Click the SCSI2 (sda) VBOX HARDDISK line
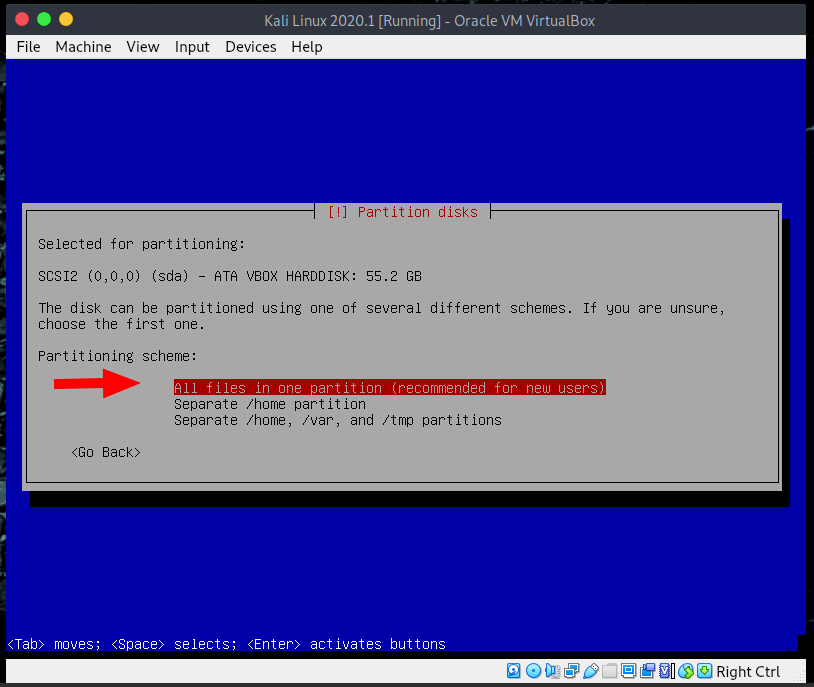 (230, 276)
